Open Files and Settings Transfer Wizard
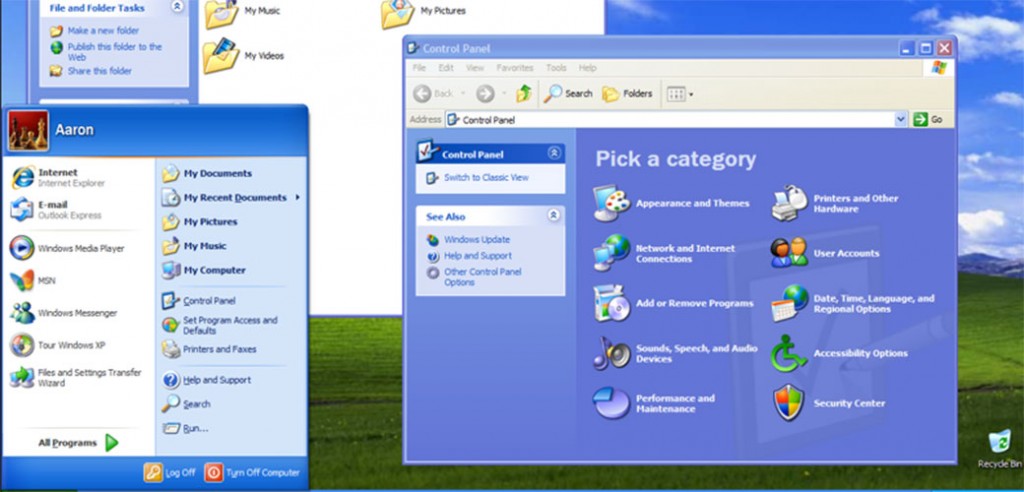1024x492 pixels. point(76,378)
